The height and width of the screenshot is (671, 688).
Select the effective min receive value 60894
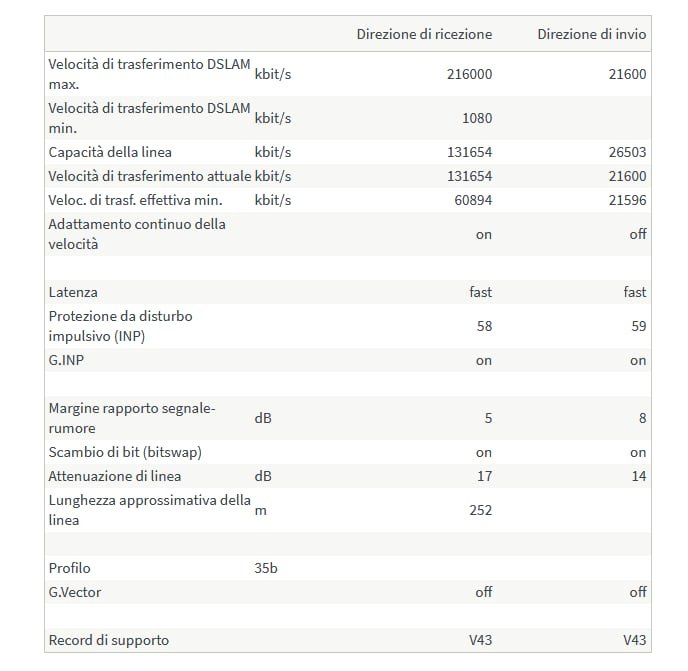[472, 200]
